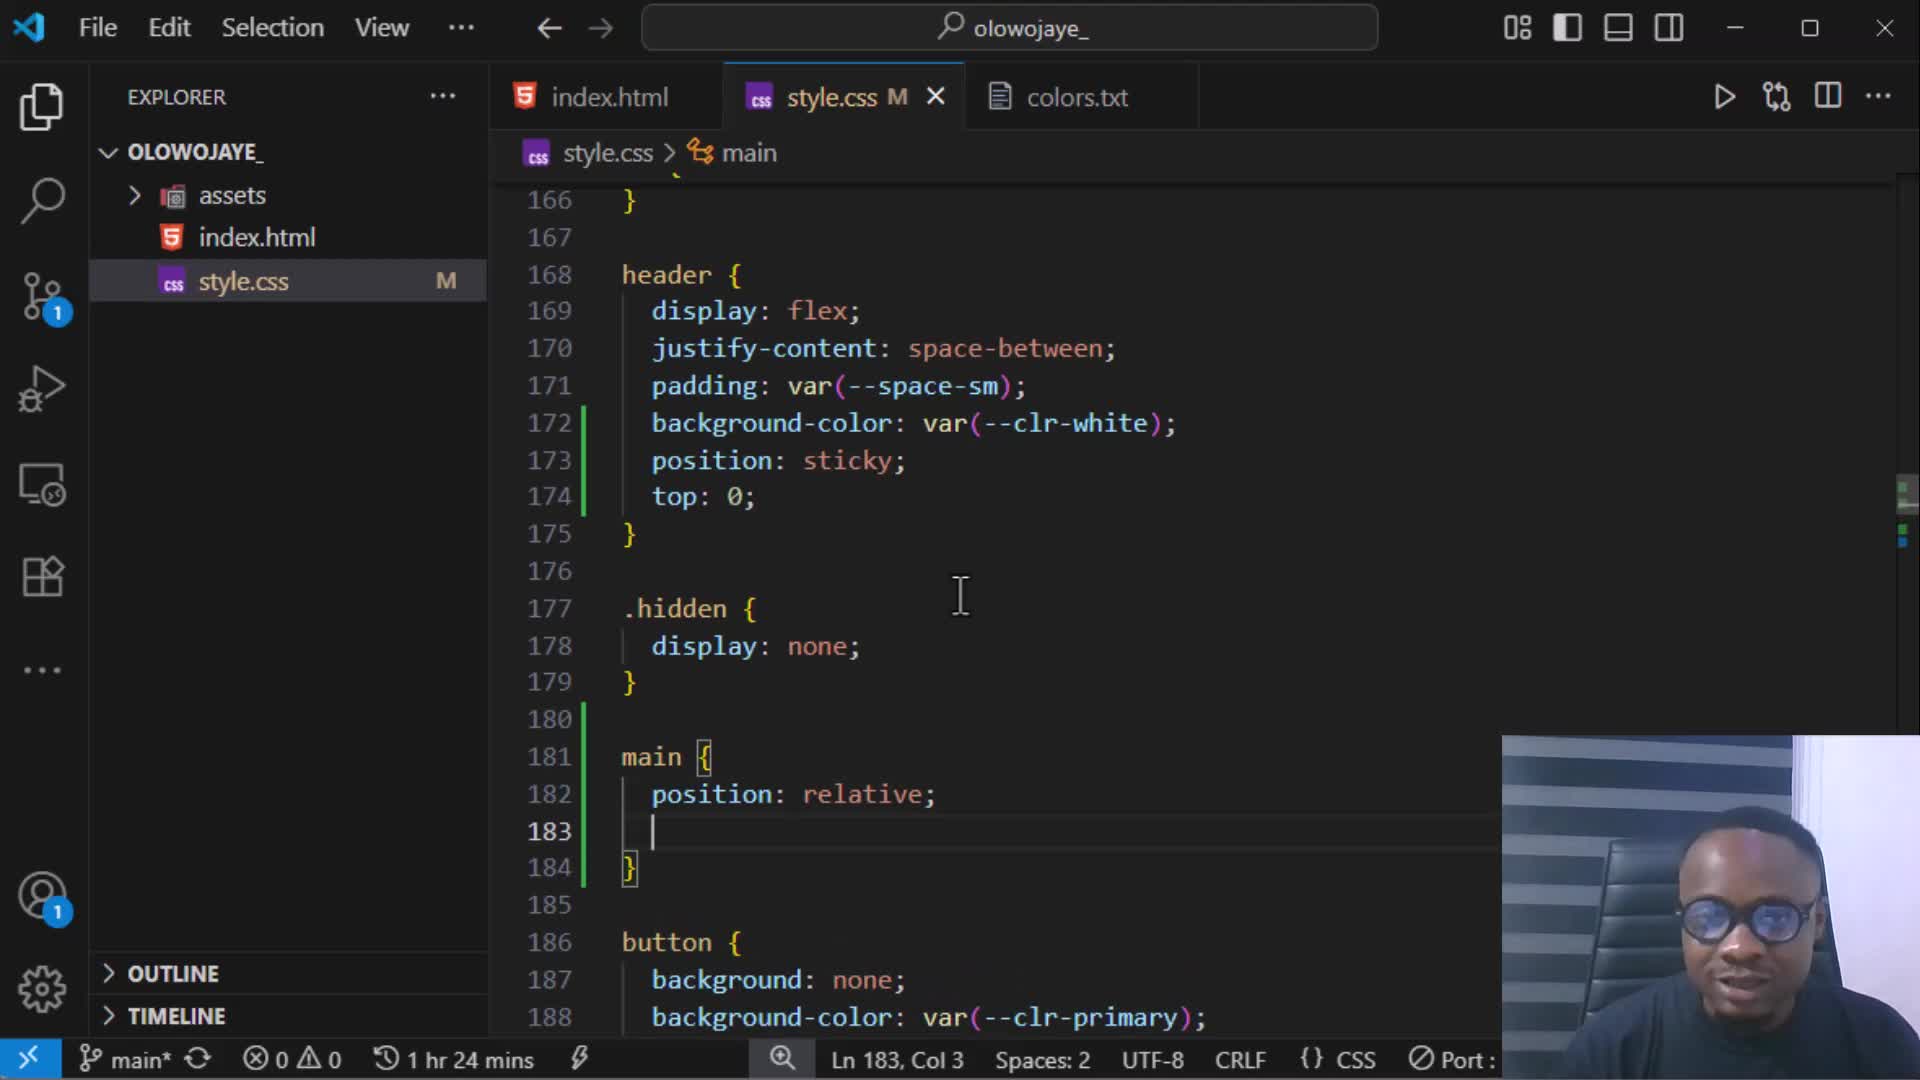Go forward with the right arrow
The width and height of the screenshot is (1920, 1080).
[x=601, y=28]
